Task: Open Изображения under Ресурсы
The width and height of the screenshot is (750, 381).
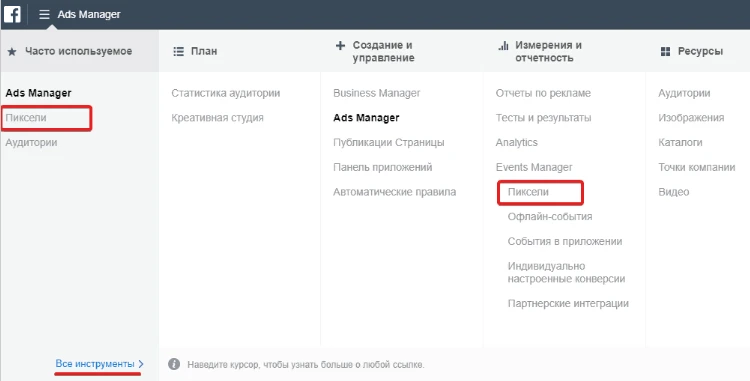Action: (691, 118)
